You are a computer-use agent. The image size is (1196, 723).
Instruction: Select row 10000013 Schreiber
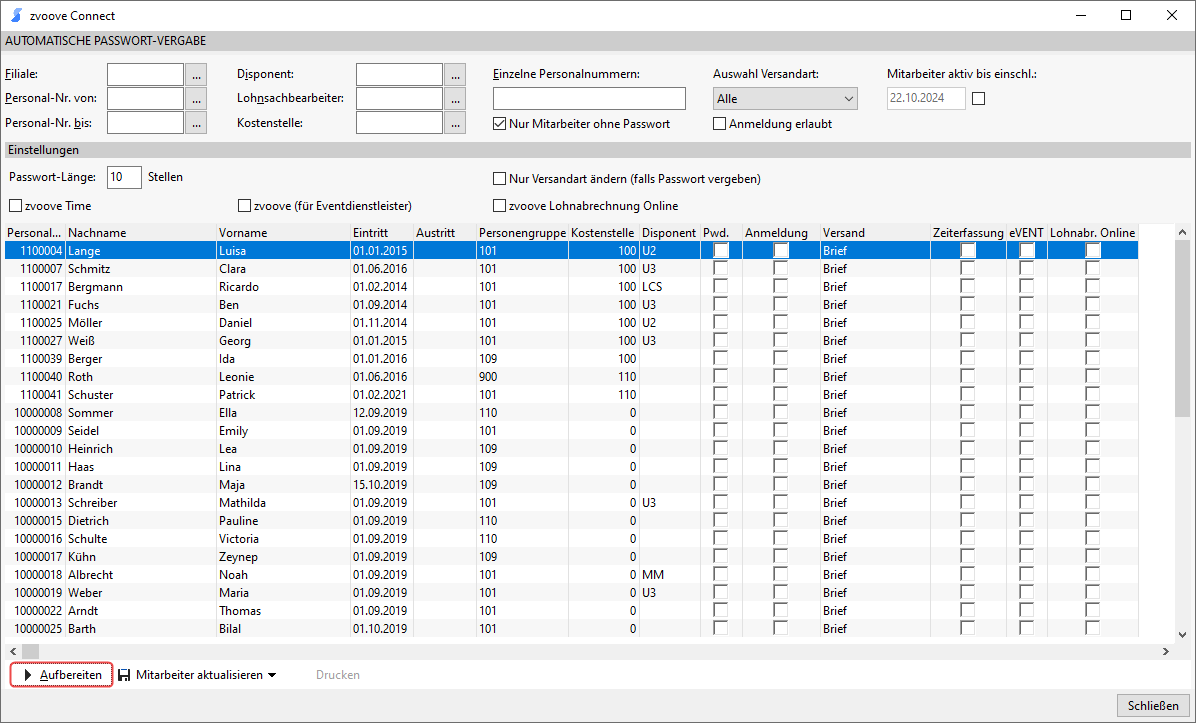(571, 503)
